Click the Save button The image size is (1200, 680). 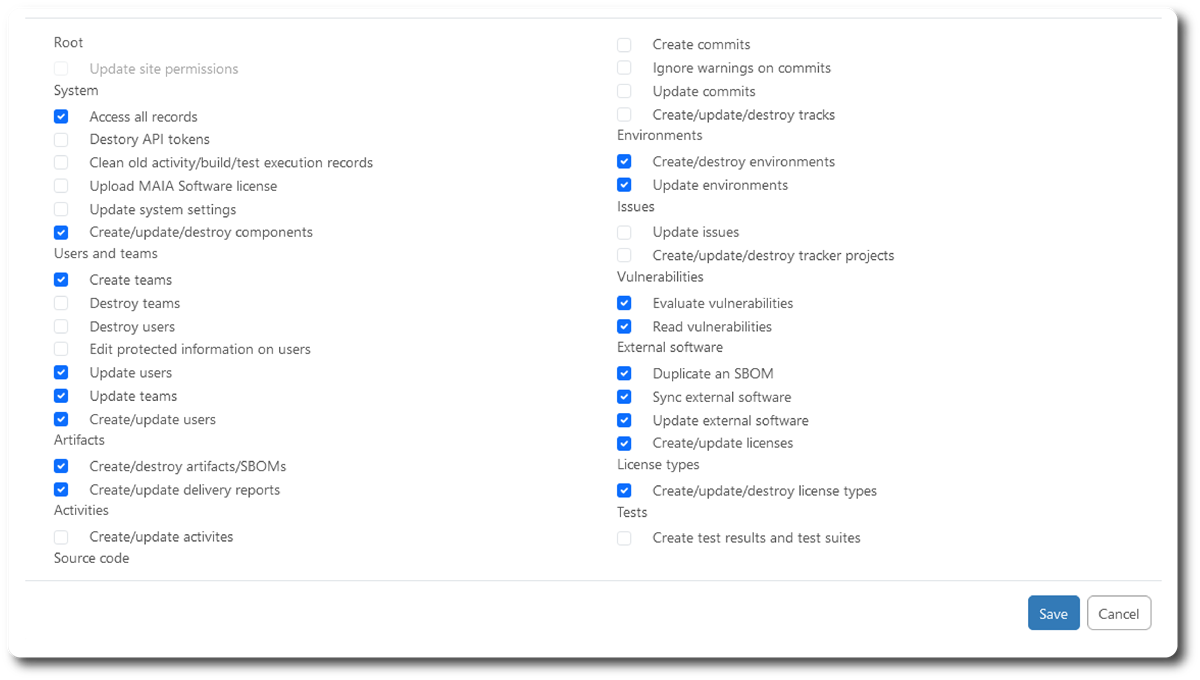coord(1053,614)
